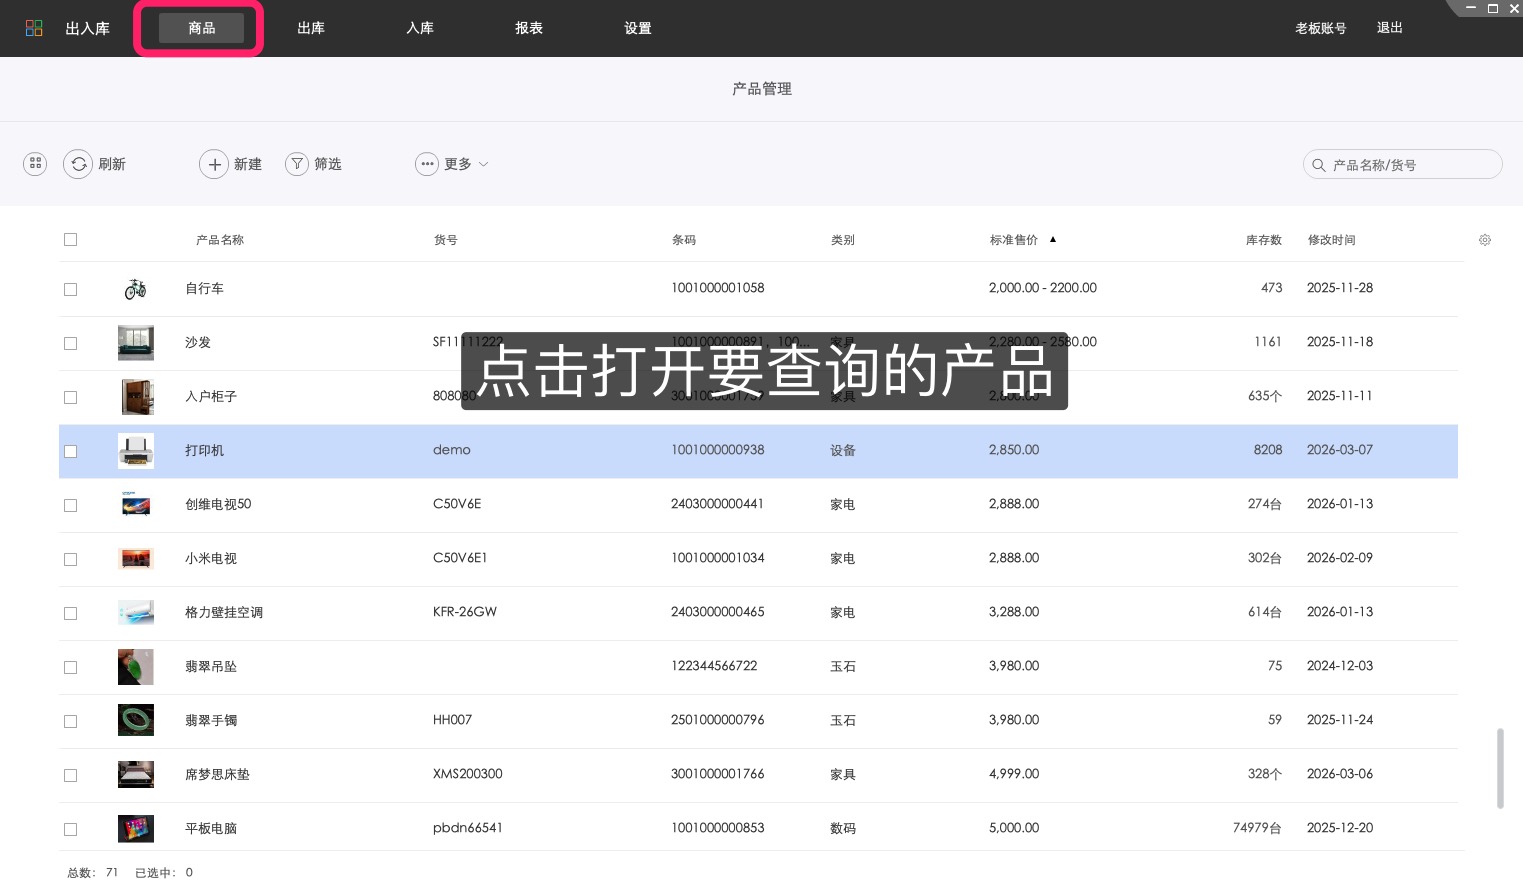
Task: Check the checkbox for the 自行车 row
Action: [70, 289]
